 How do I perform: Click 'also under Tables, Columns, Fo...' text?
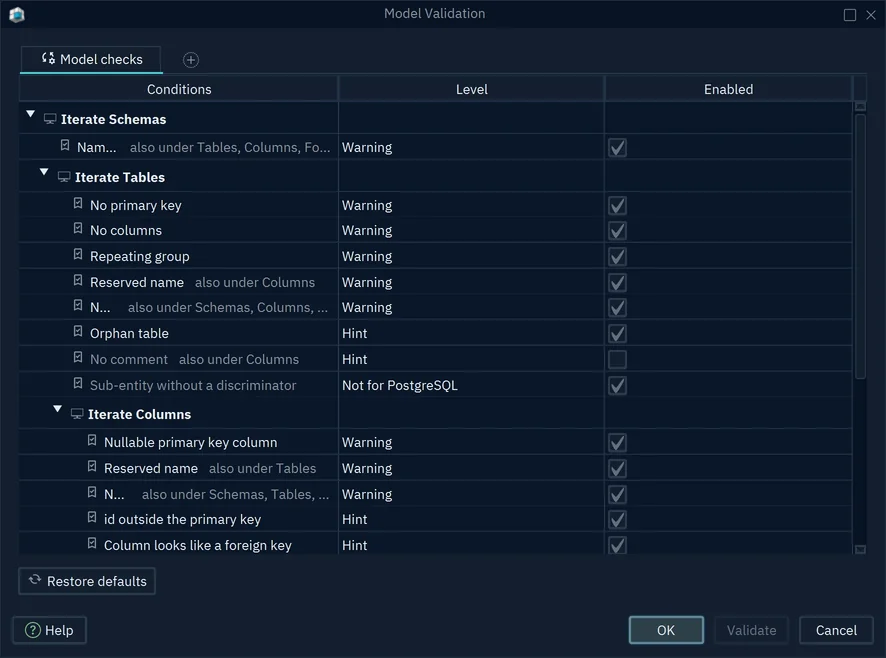[230, 148]
